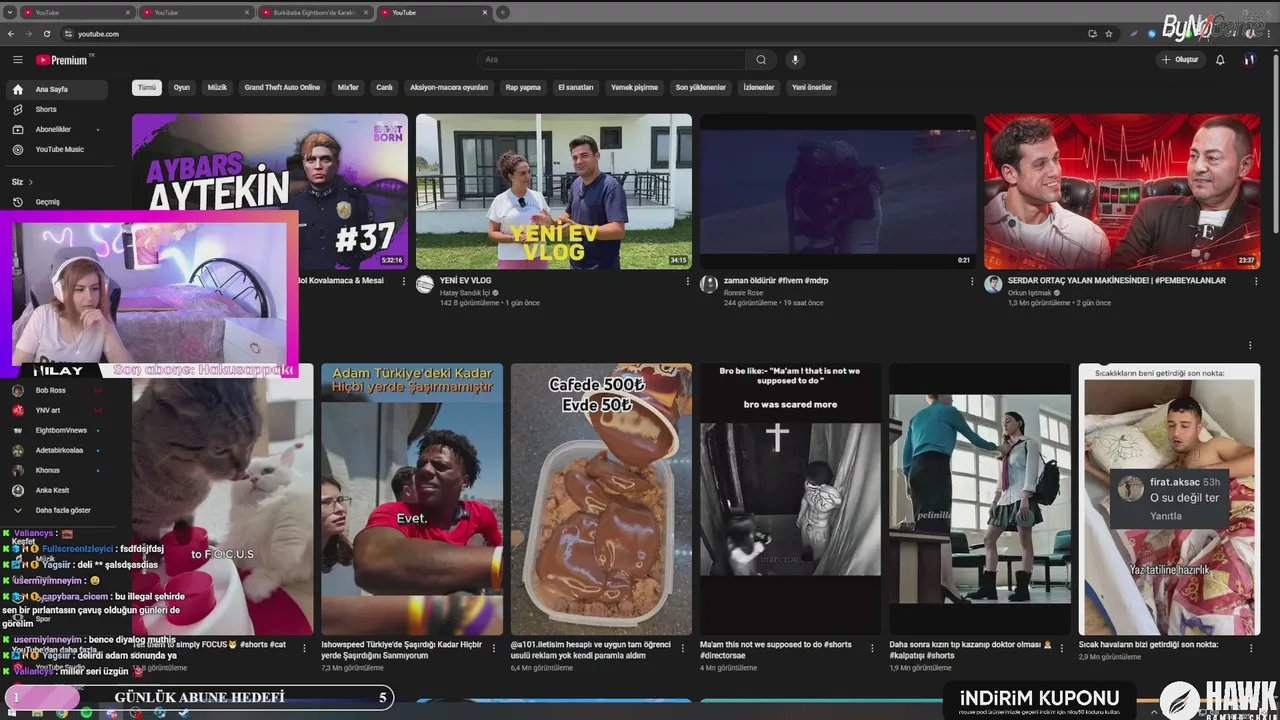Play Cafede 500₺ Evde 50₺ short
The height and width of the screenshot is (720, 1280).
click(601, 499)
